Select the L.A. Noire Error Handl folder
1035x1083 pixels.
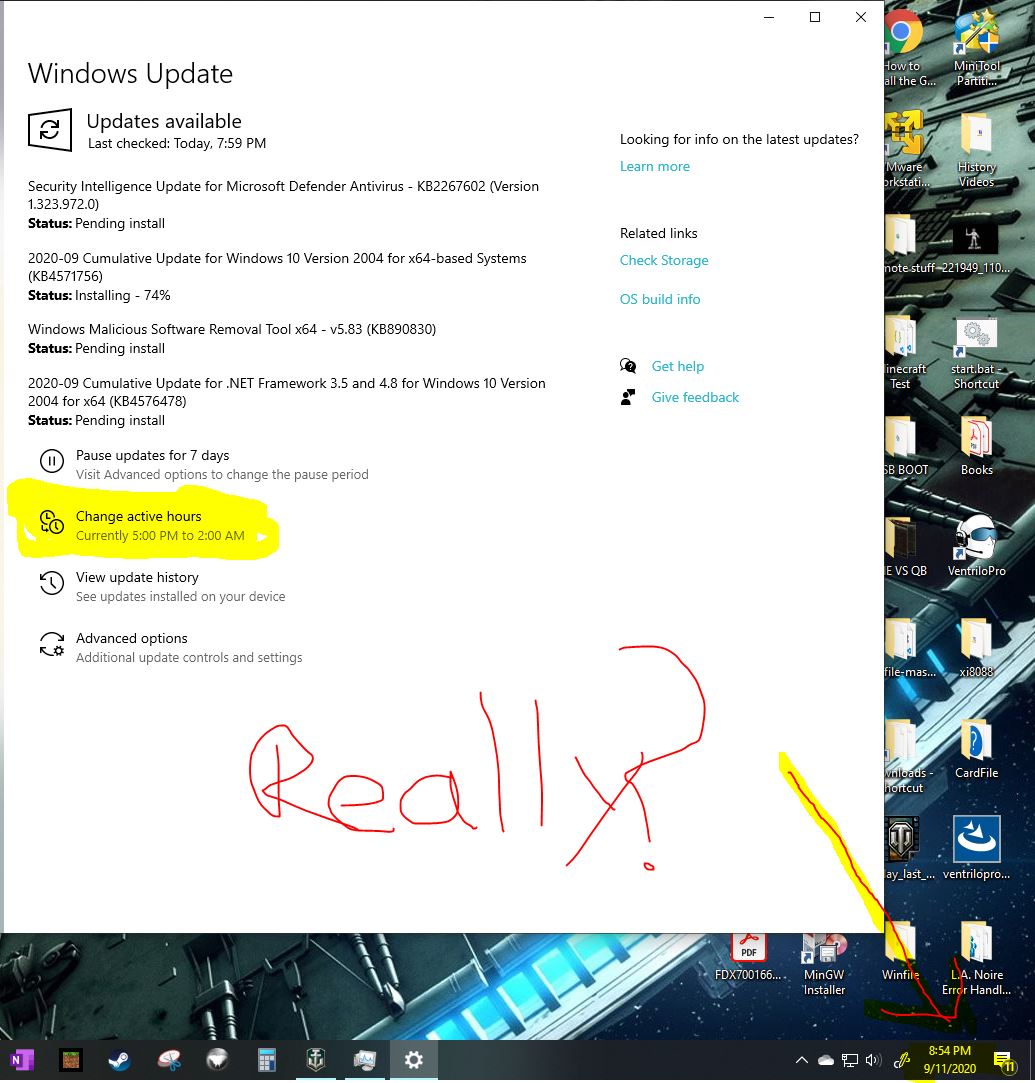[x=976, y=957]
